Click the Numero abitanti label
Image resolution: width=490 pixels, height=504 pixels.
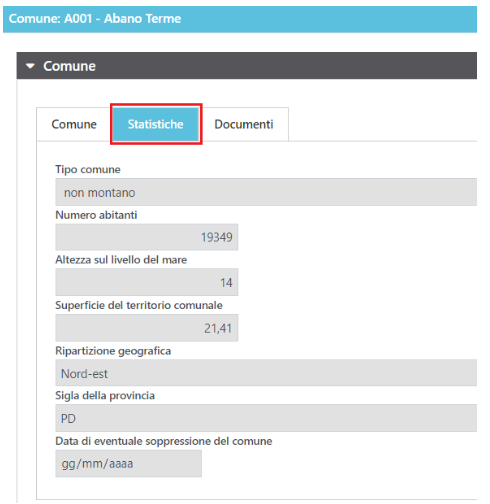coord(96,215)
